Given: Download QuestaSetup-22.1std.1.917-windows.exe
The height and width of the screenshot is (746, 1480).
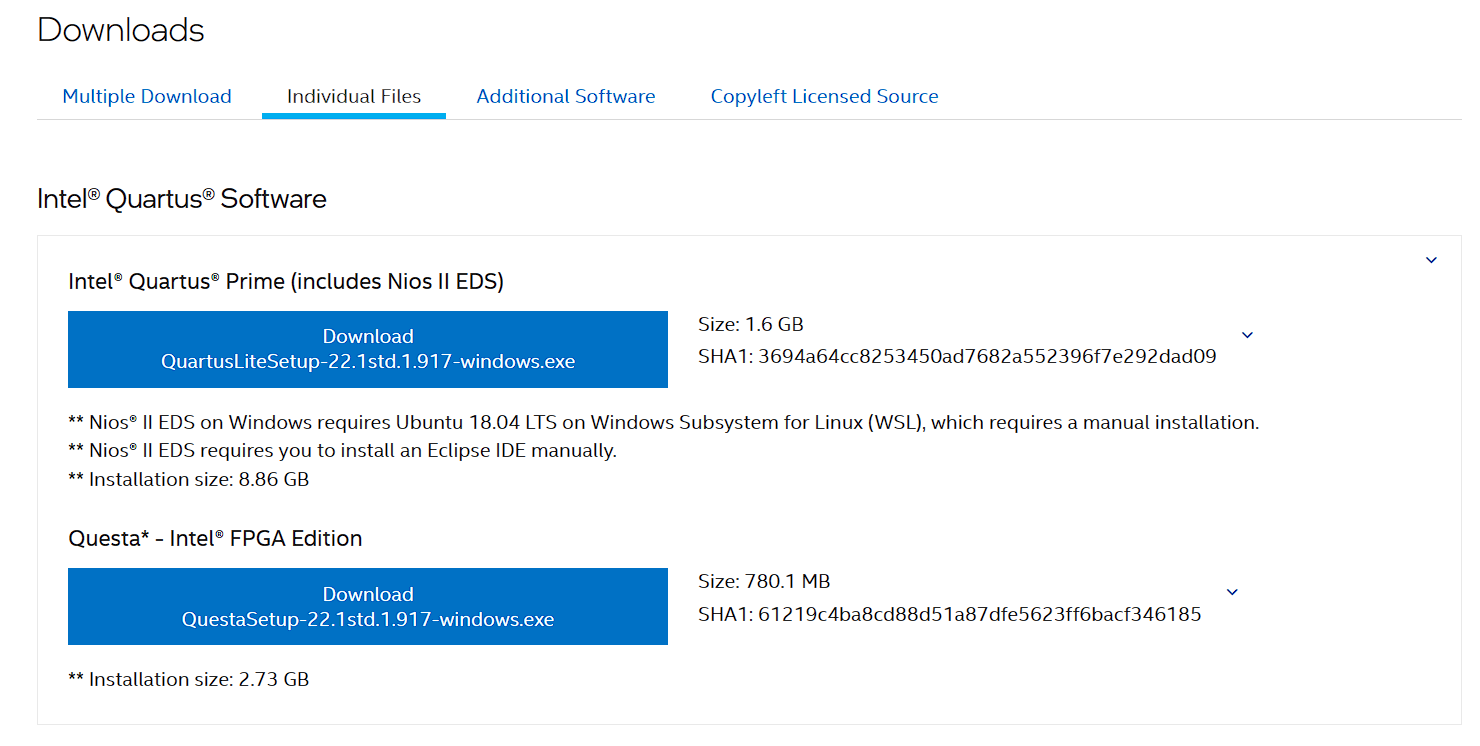Looking at the screenshot, I should 367,606.
